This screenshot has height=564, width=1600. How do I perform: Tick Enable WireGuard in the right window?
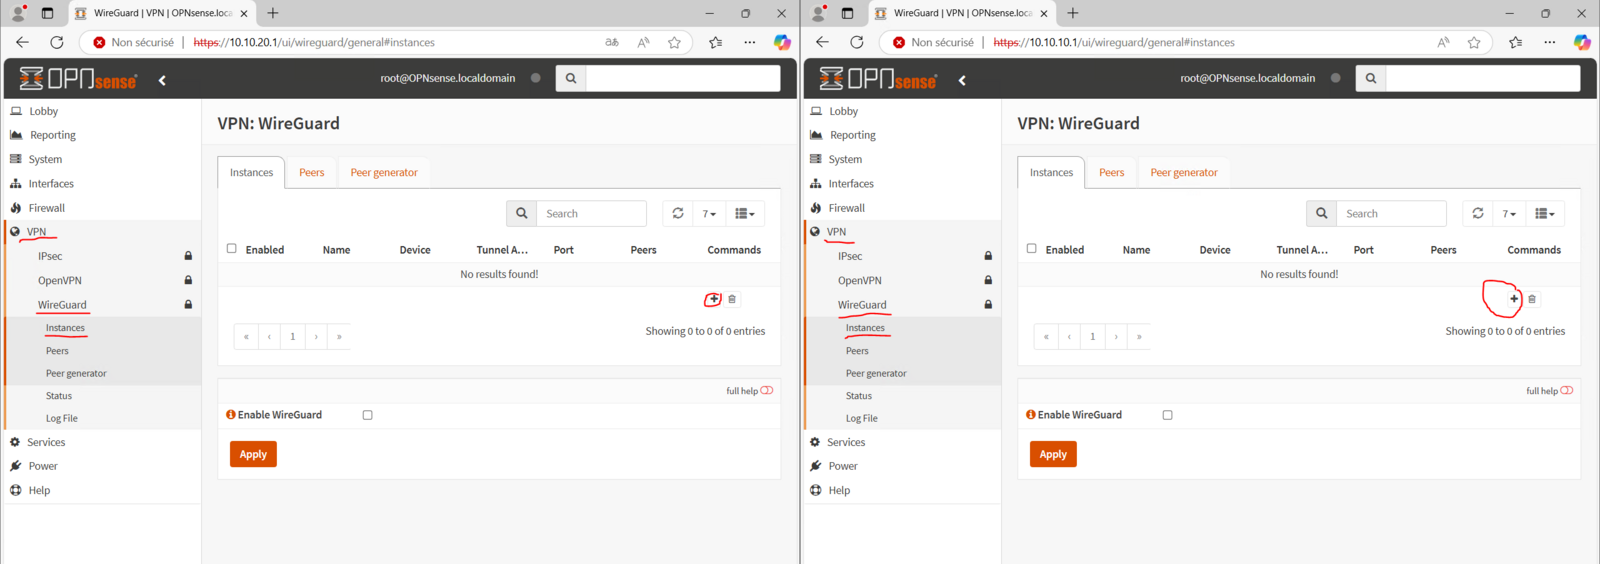[1167, 415]
